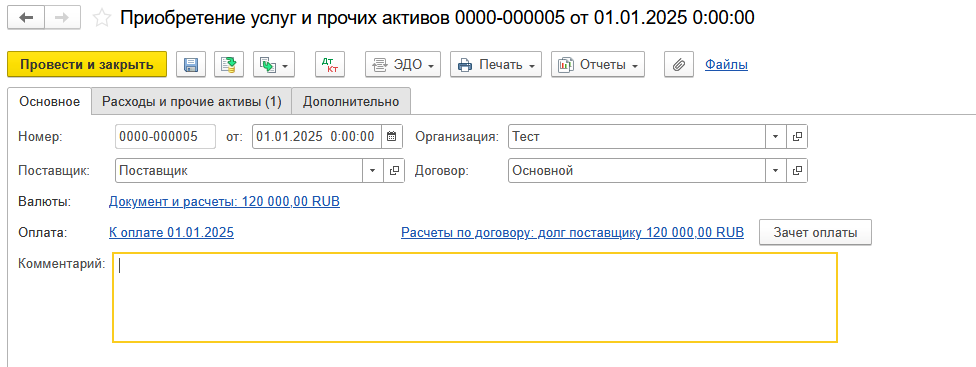Screen dimensions: 976x367
Task: Switch to Расходы и прочие активы tab
Action: pos(192,102)
